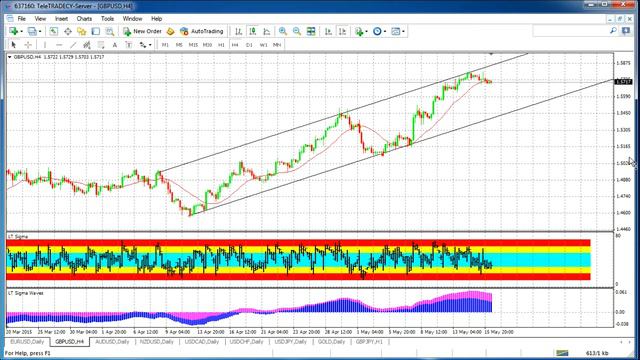The image size is (640, 360).
Task: Zoom out on the chart
Action: point(297,31)
